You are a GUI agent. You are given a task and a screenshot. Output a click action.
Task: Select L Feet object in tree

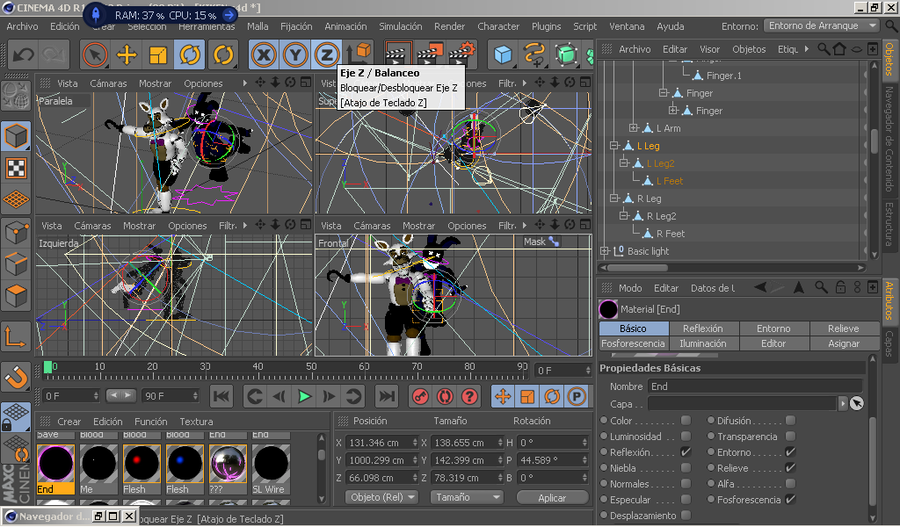[669, 181]
